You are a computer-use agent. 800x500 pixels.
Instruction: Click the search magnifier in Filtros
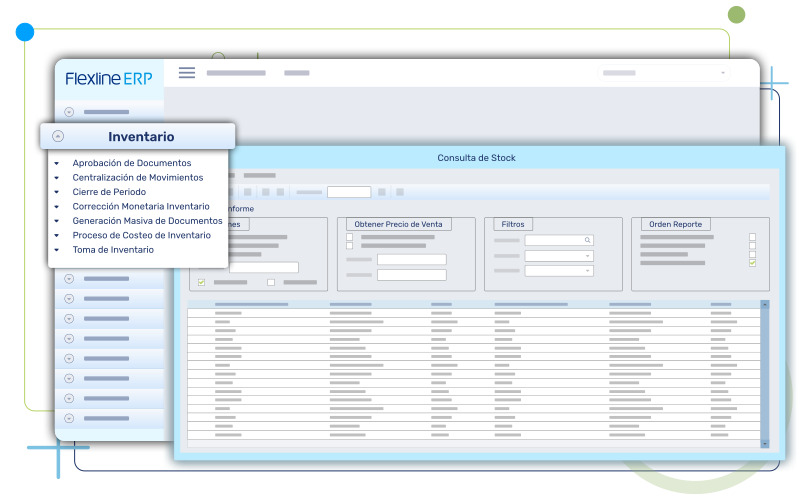588,240
